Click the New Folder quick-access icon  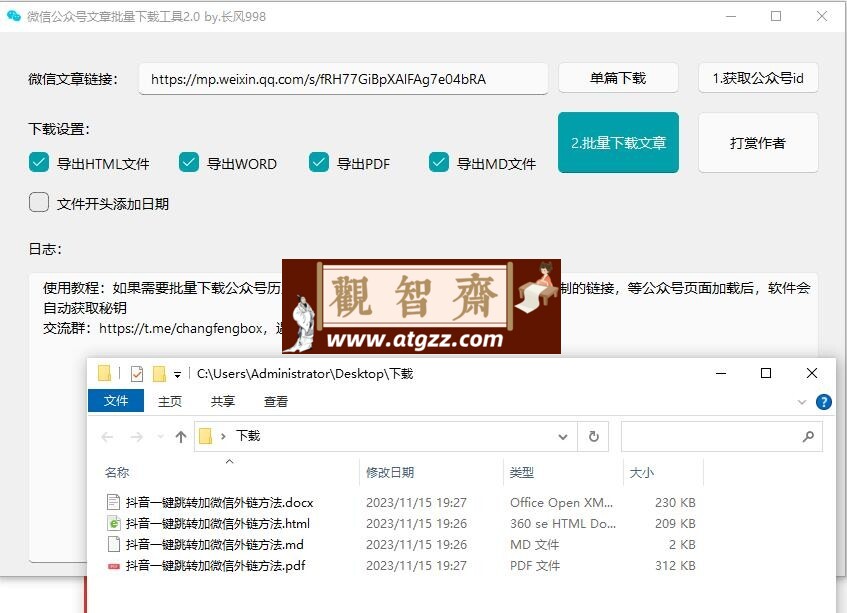pos(159,374)
